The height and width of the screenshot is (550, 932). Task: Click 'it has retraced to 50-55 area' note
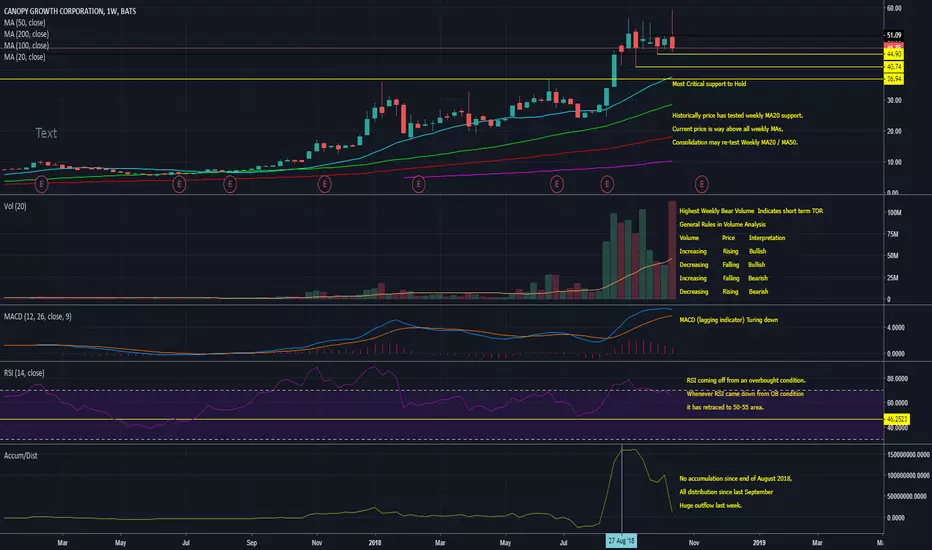(x=725, y=407)
